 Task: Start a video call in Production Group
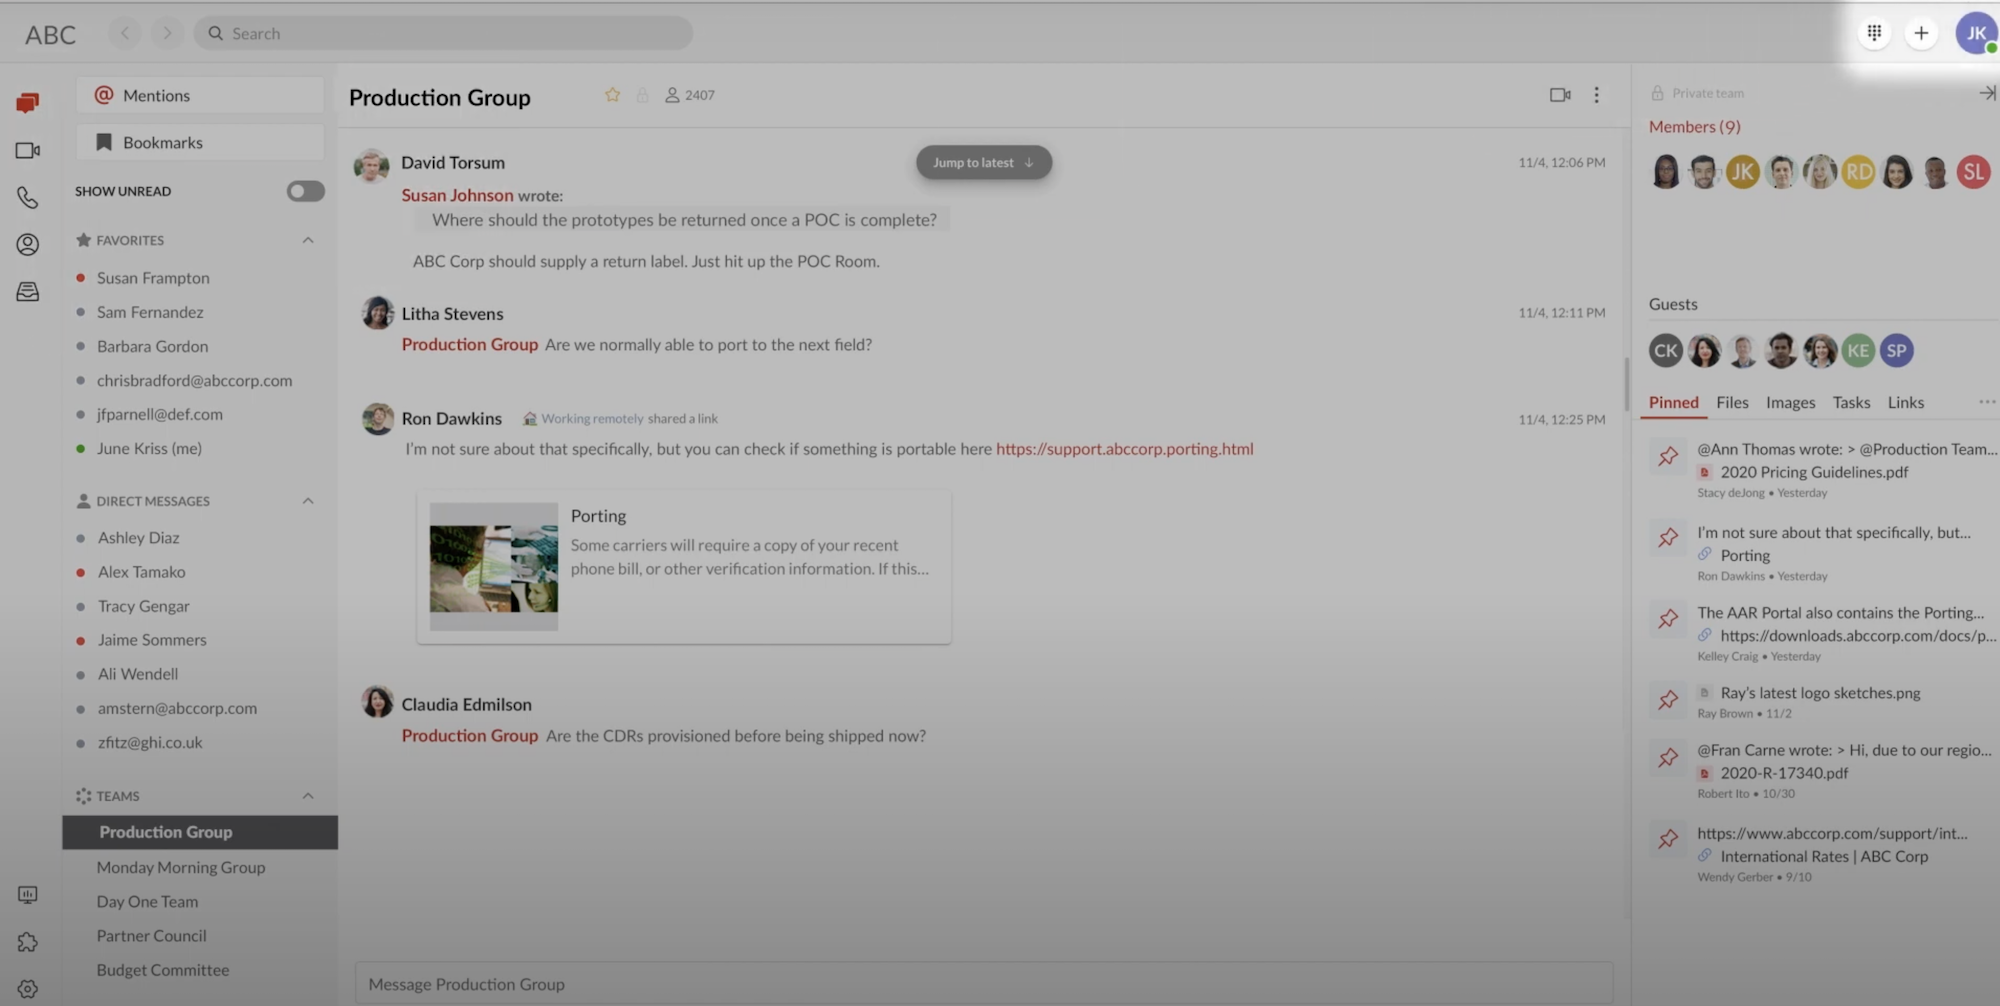tap(1560, 95)
